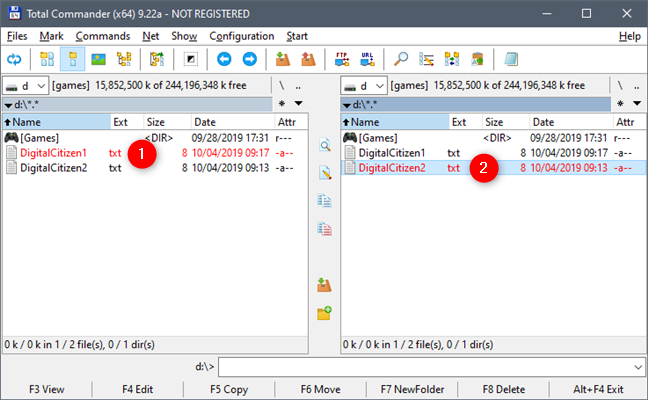Open the FTP connect icon

[342, 60]
